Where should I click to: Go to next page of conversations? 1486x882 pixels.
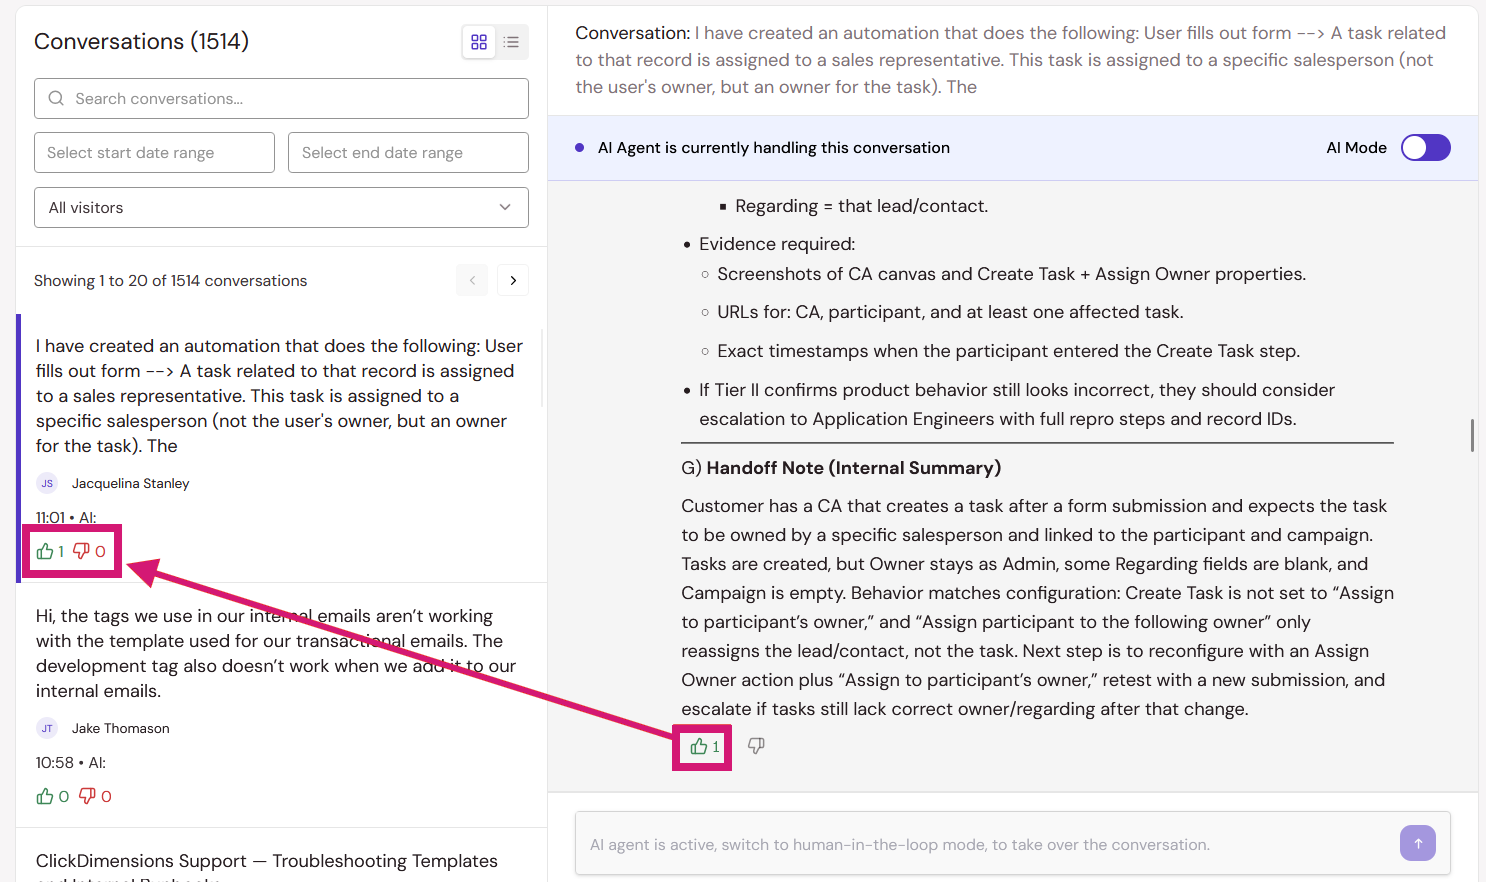513,281
